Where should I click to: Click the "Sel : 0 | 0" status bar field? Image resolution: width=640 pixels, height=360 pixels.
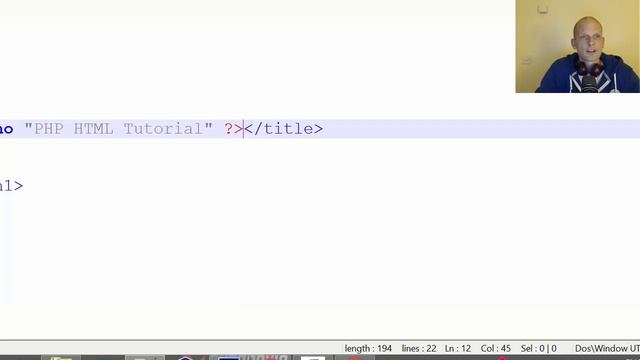click(x=538, y=349)
